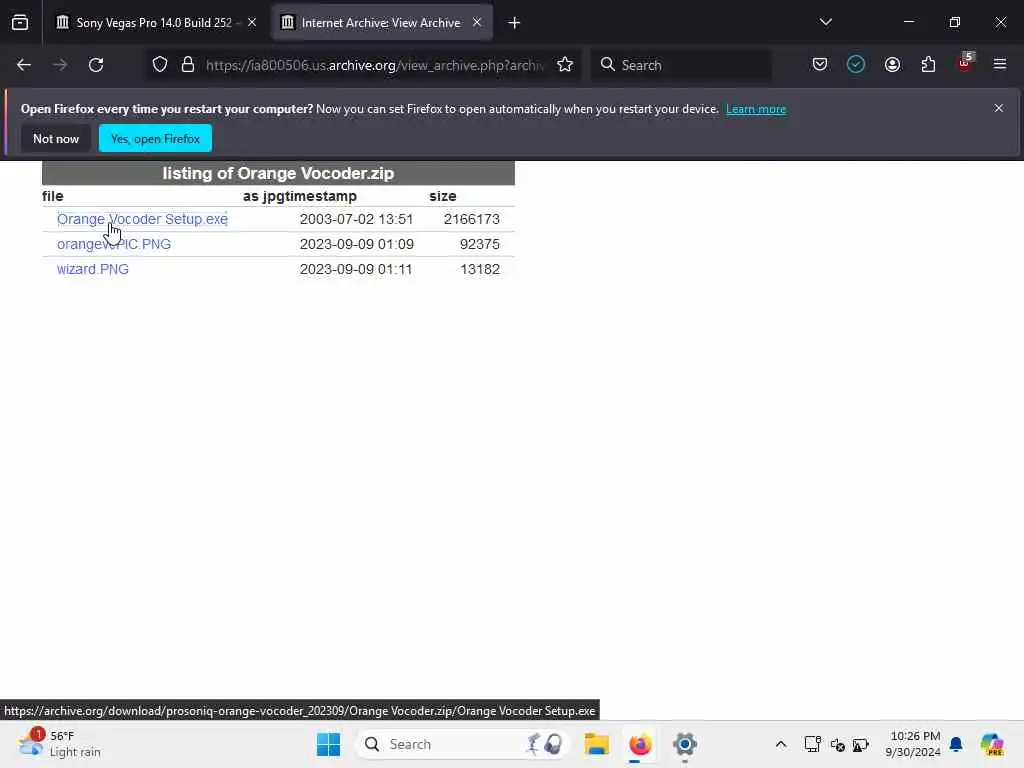View site security lock info
The height and width of the screenshot is (768, 1024).
point(188,65)
